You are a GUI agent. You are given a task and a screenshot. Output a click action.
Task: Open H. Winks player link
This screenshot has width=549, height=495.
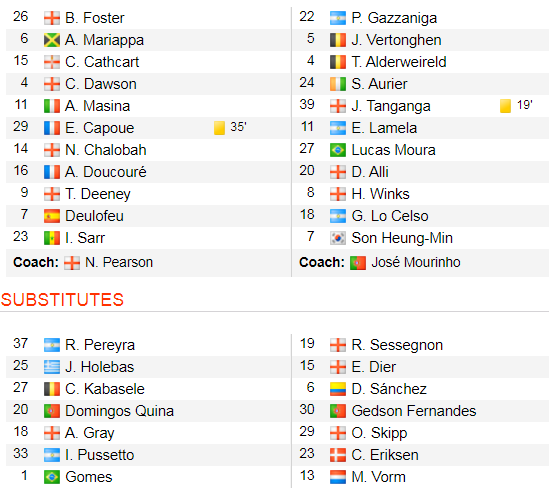click(380, 194)
